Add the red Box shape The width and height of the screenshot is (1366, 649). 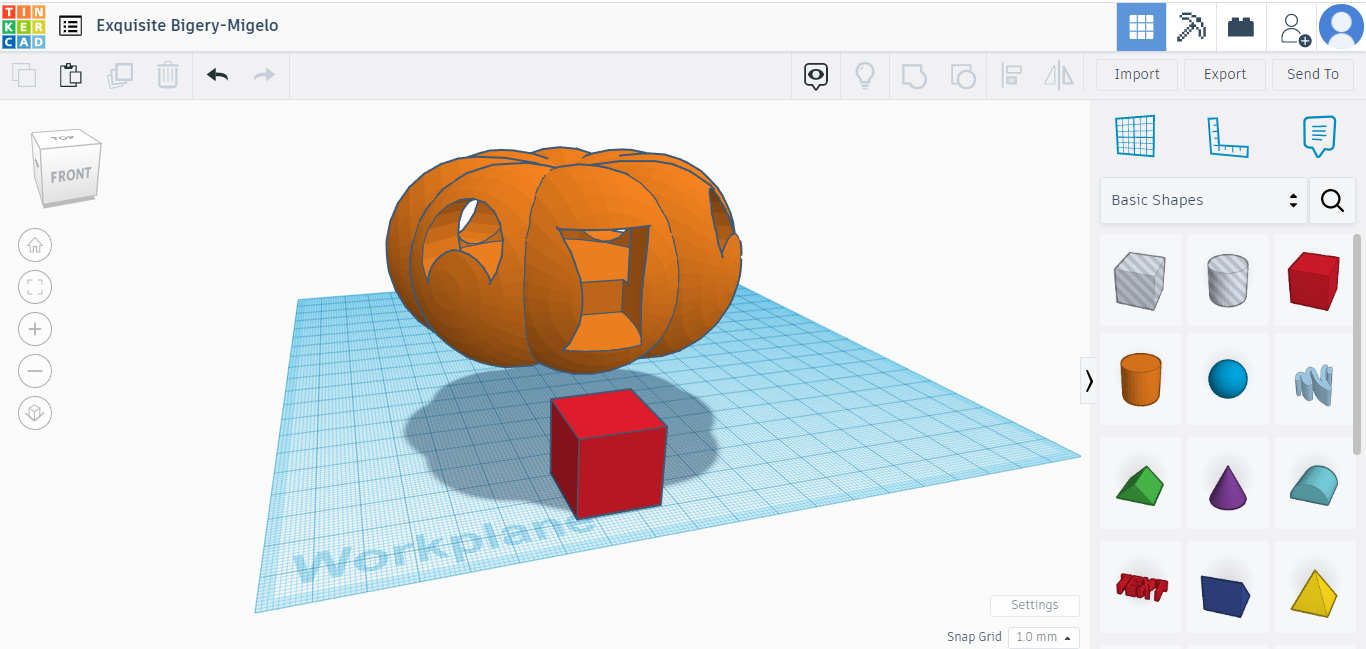click(x=1313, y=280)
